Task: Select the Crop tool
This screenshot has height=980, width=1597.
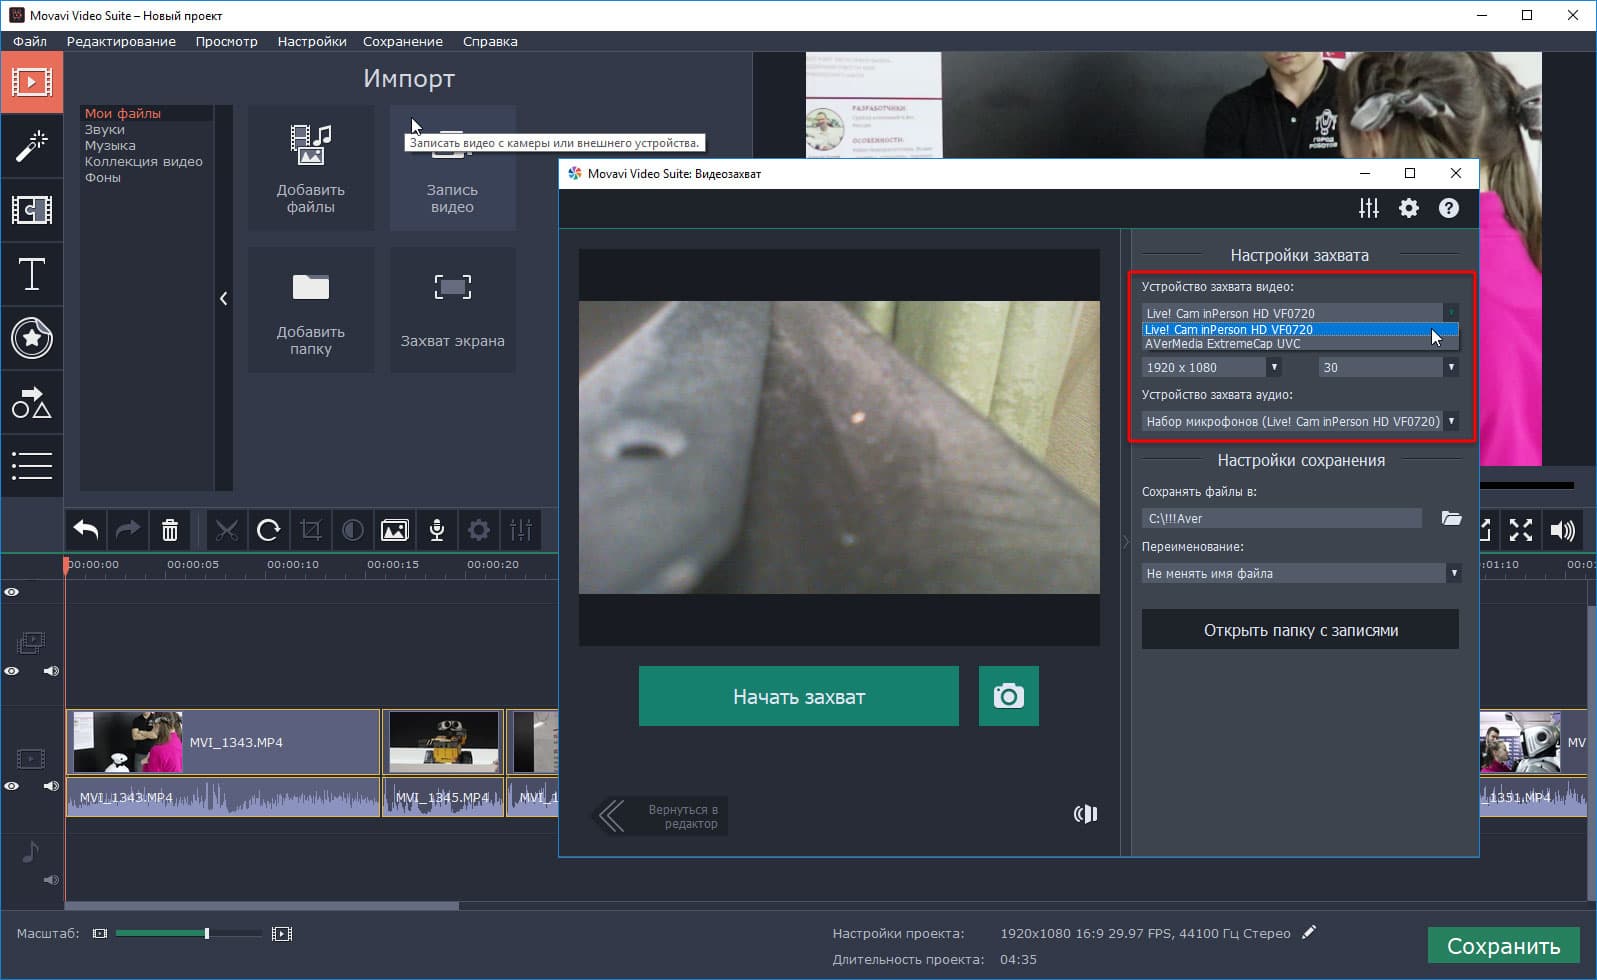Action: click(x=311, y=530)
